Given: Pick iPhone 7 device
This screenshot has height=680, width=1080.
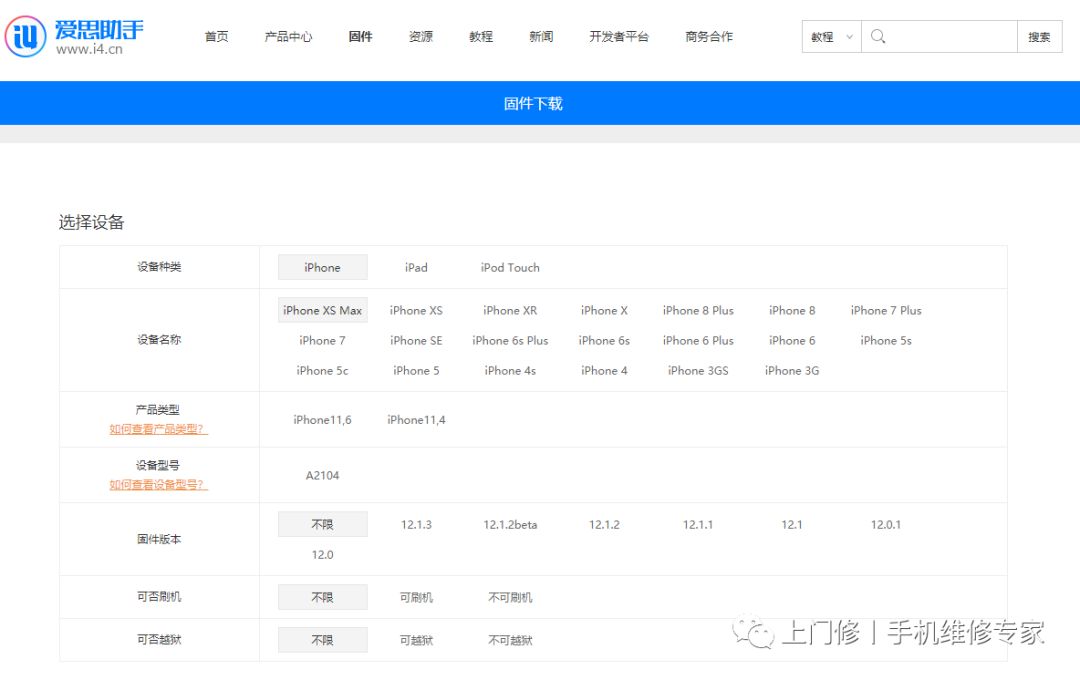Looking at the screenshot, I should click(322, 340).
